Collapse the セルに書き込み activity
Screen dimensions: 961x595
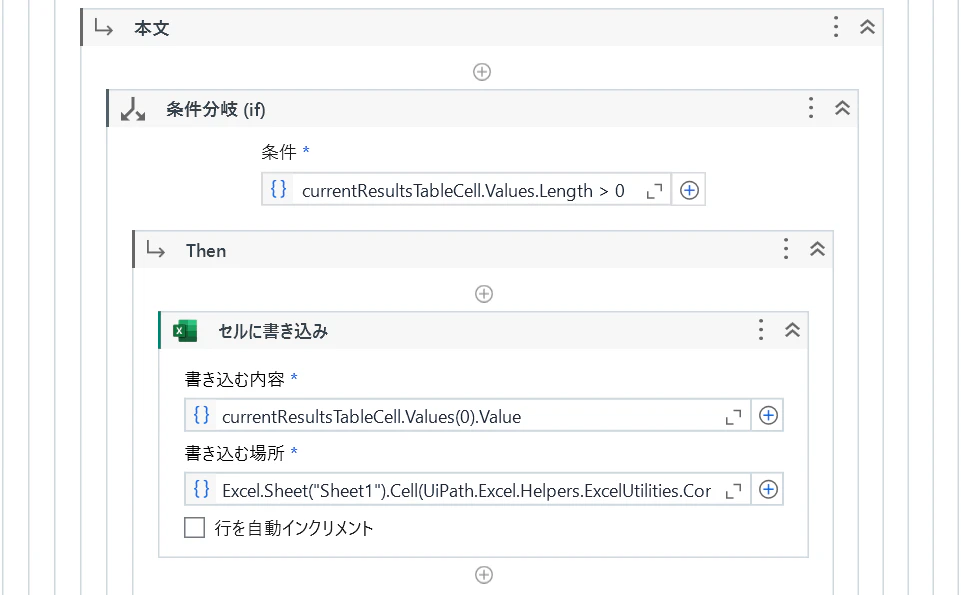point(792,330)
